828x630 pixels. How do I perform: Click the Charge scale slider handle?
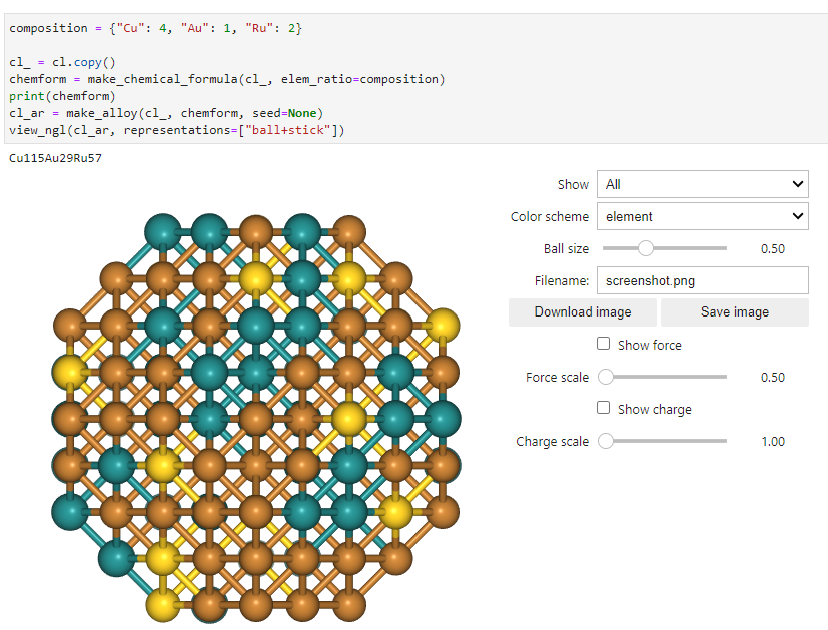click(606, 441)
